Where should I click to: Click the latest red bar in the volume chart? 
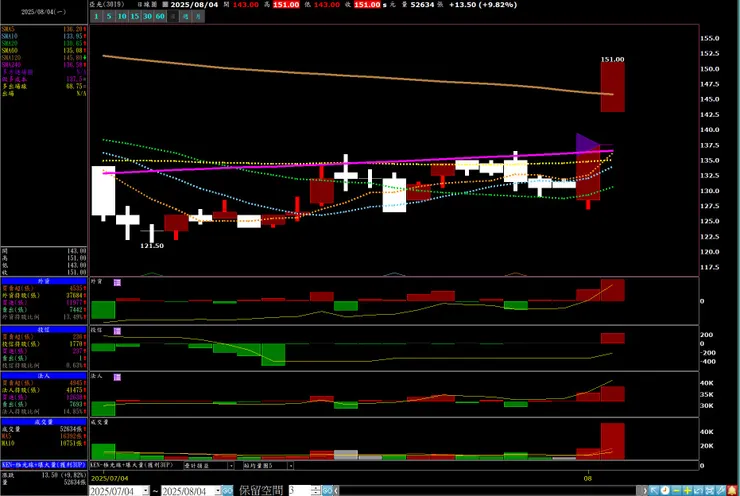(613, 441)
